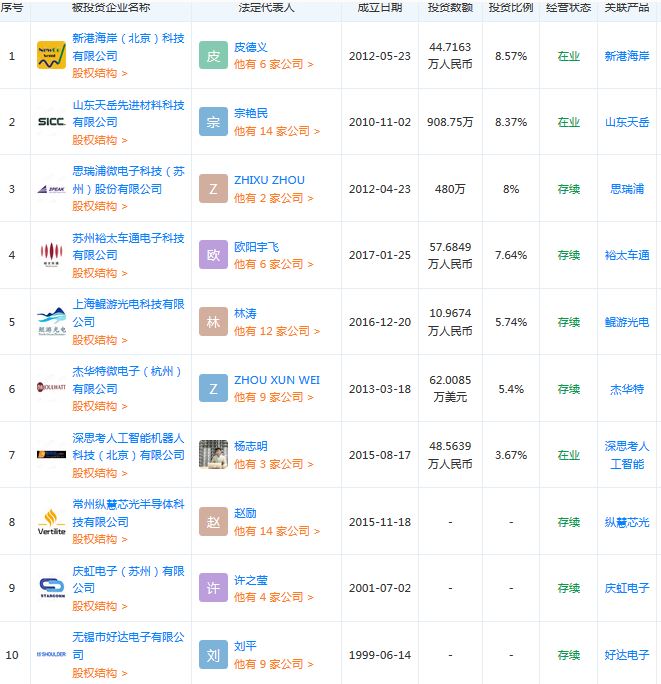
Task: Click the SICC company logo
Action: click(51, 122)
